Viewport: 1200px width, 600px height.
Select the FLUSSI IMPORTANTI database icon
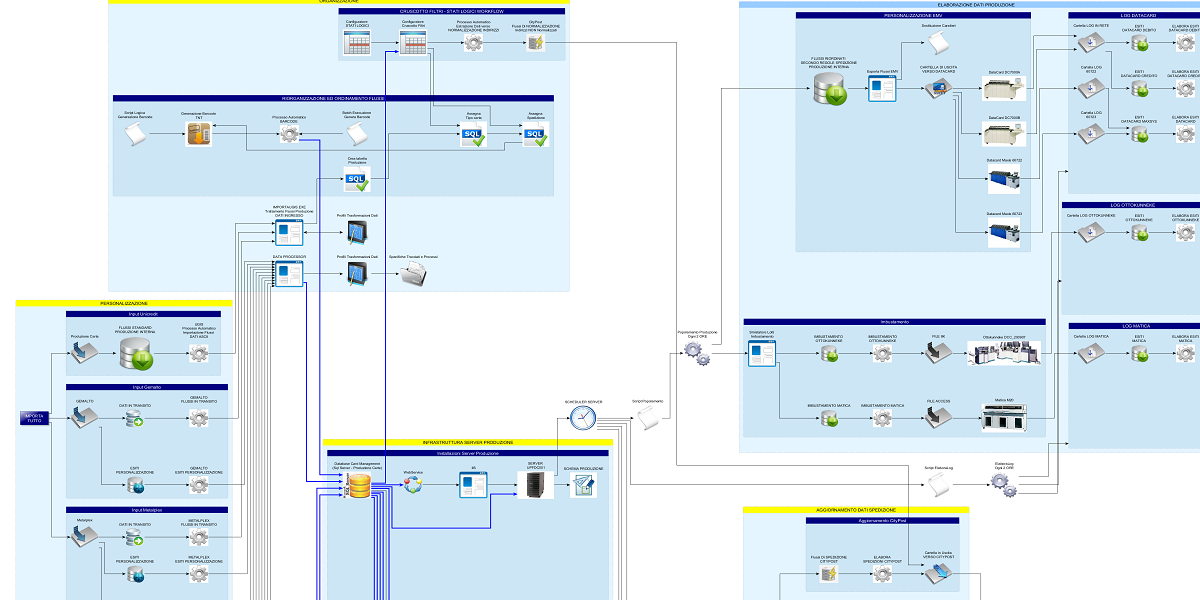click(830, 87)
